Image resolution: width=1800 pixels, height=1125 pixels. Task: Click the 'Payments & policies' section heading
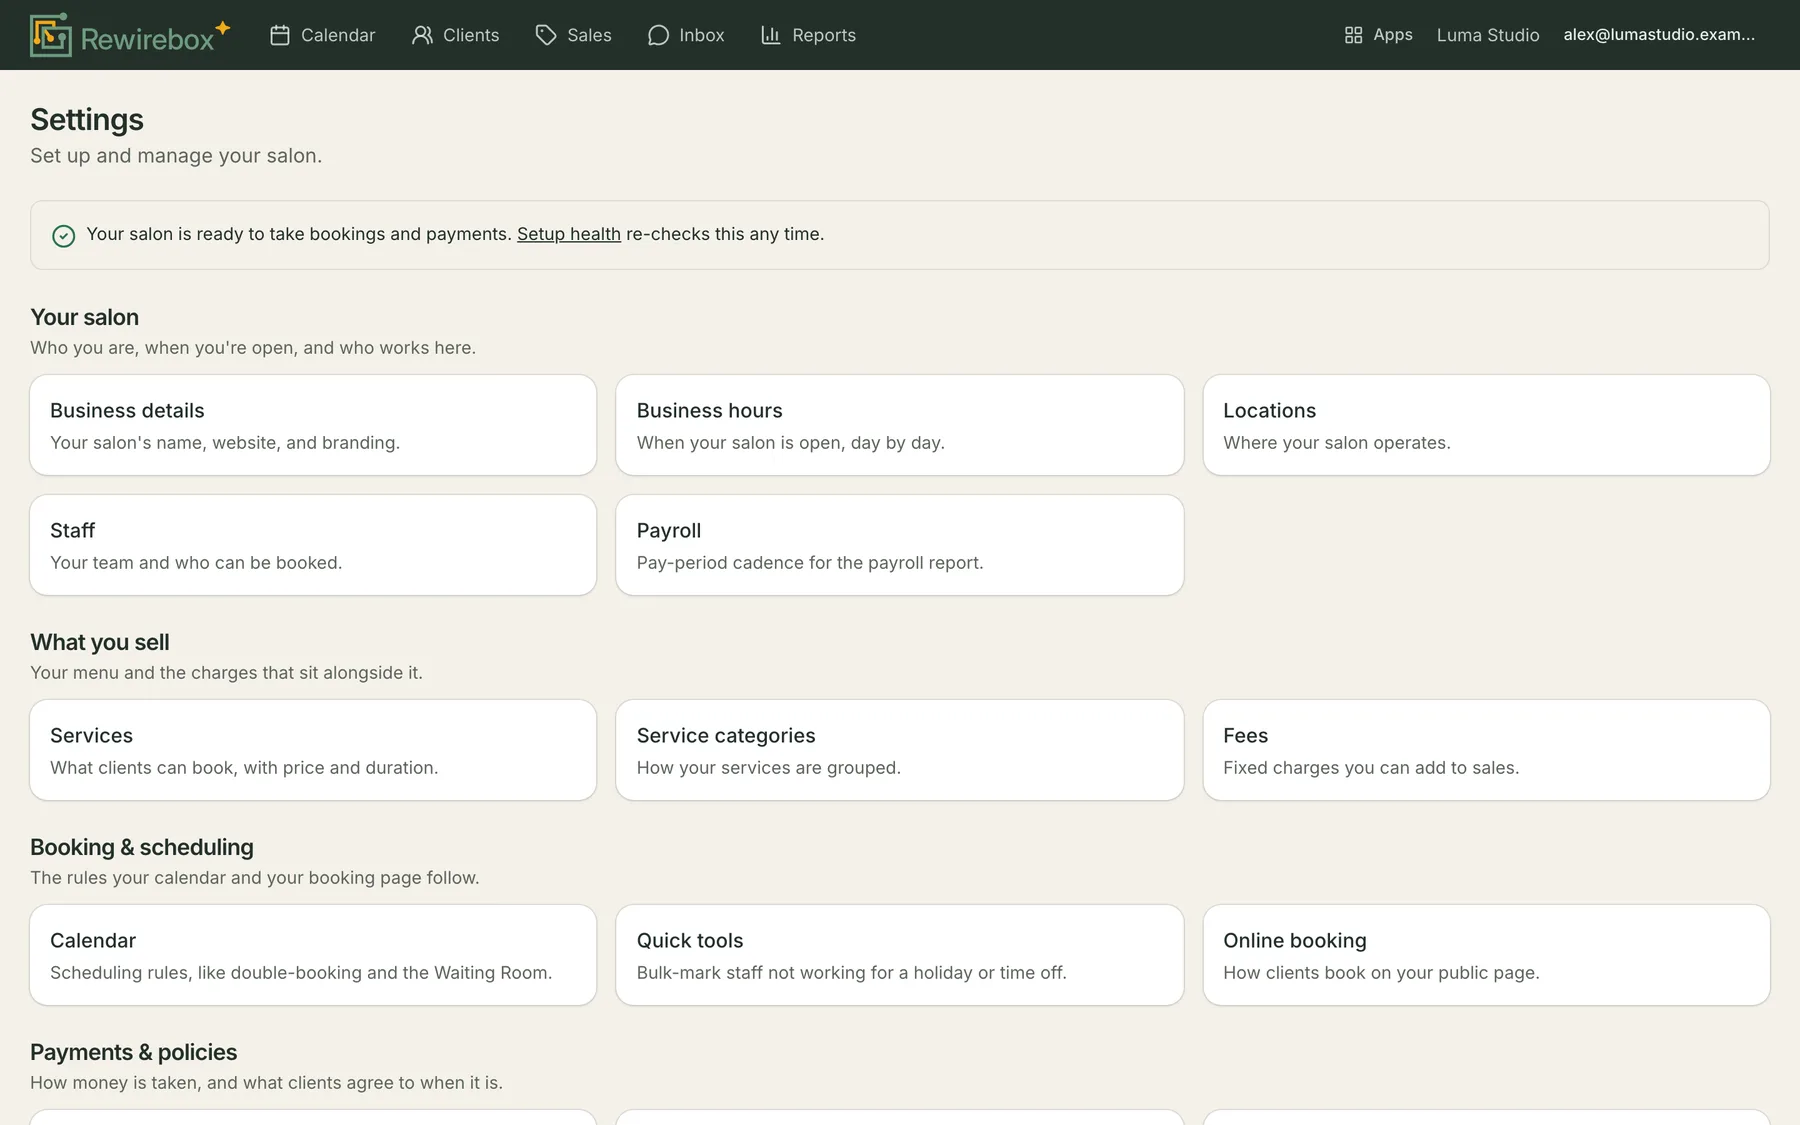click(x=133, y=1052)
